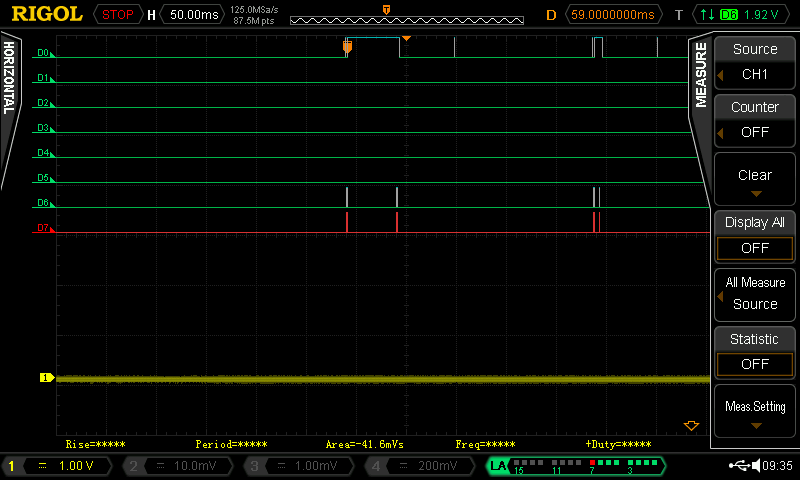Select the D1 digital channel label

tap(43, 78)
